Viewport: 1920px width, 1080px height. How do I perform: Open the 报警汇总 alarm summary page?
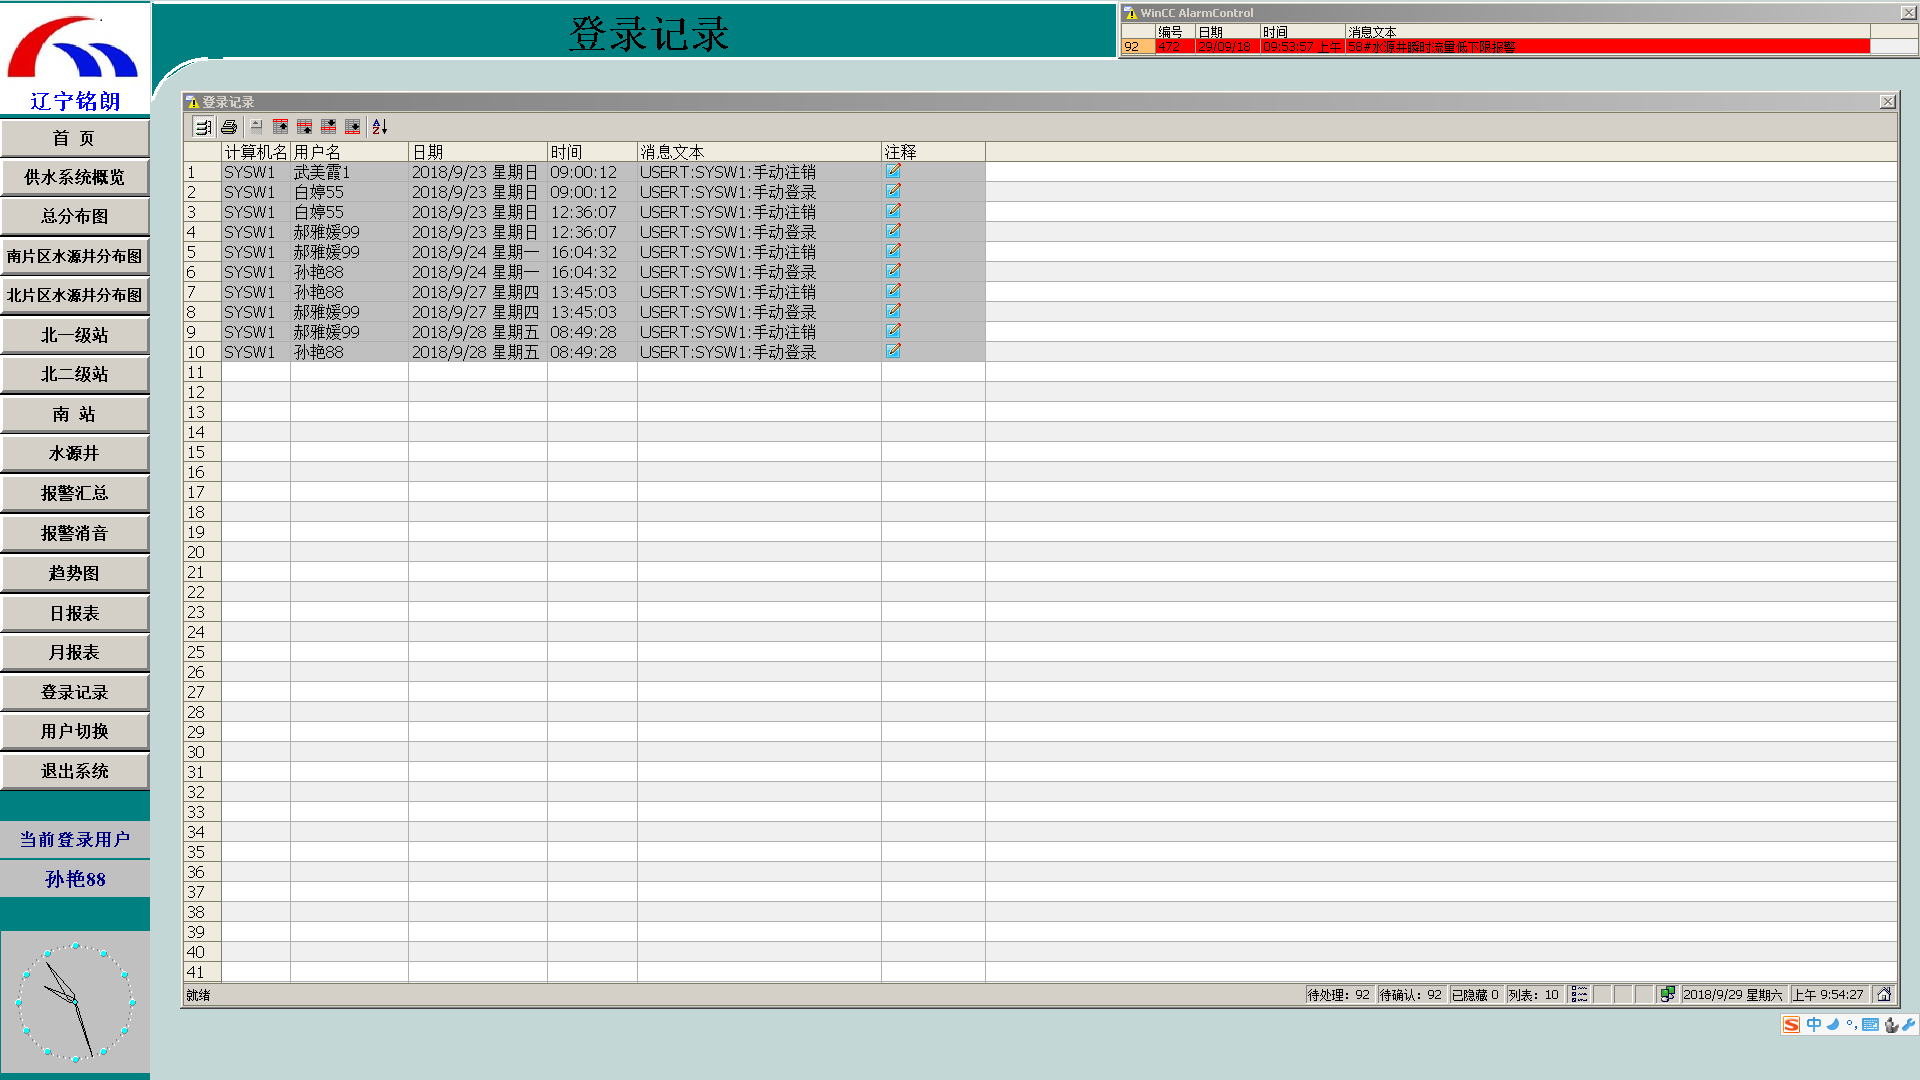click(x=75, y=493)
